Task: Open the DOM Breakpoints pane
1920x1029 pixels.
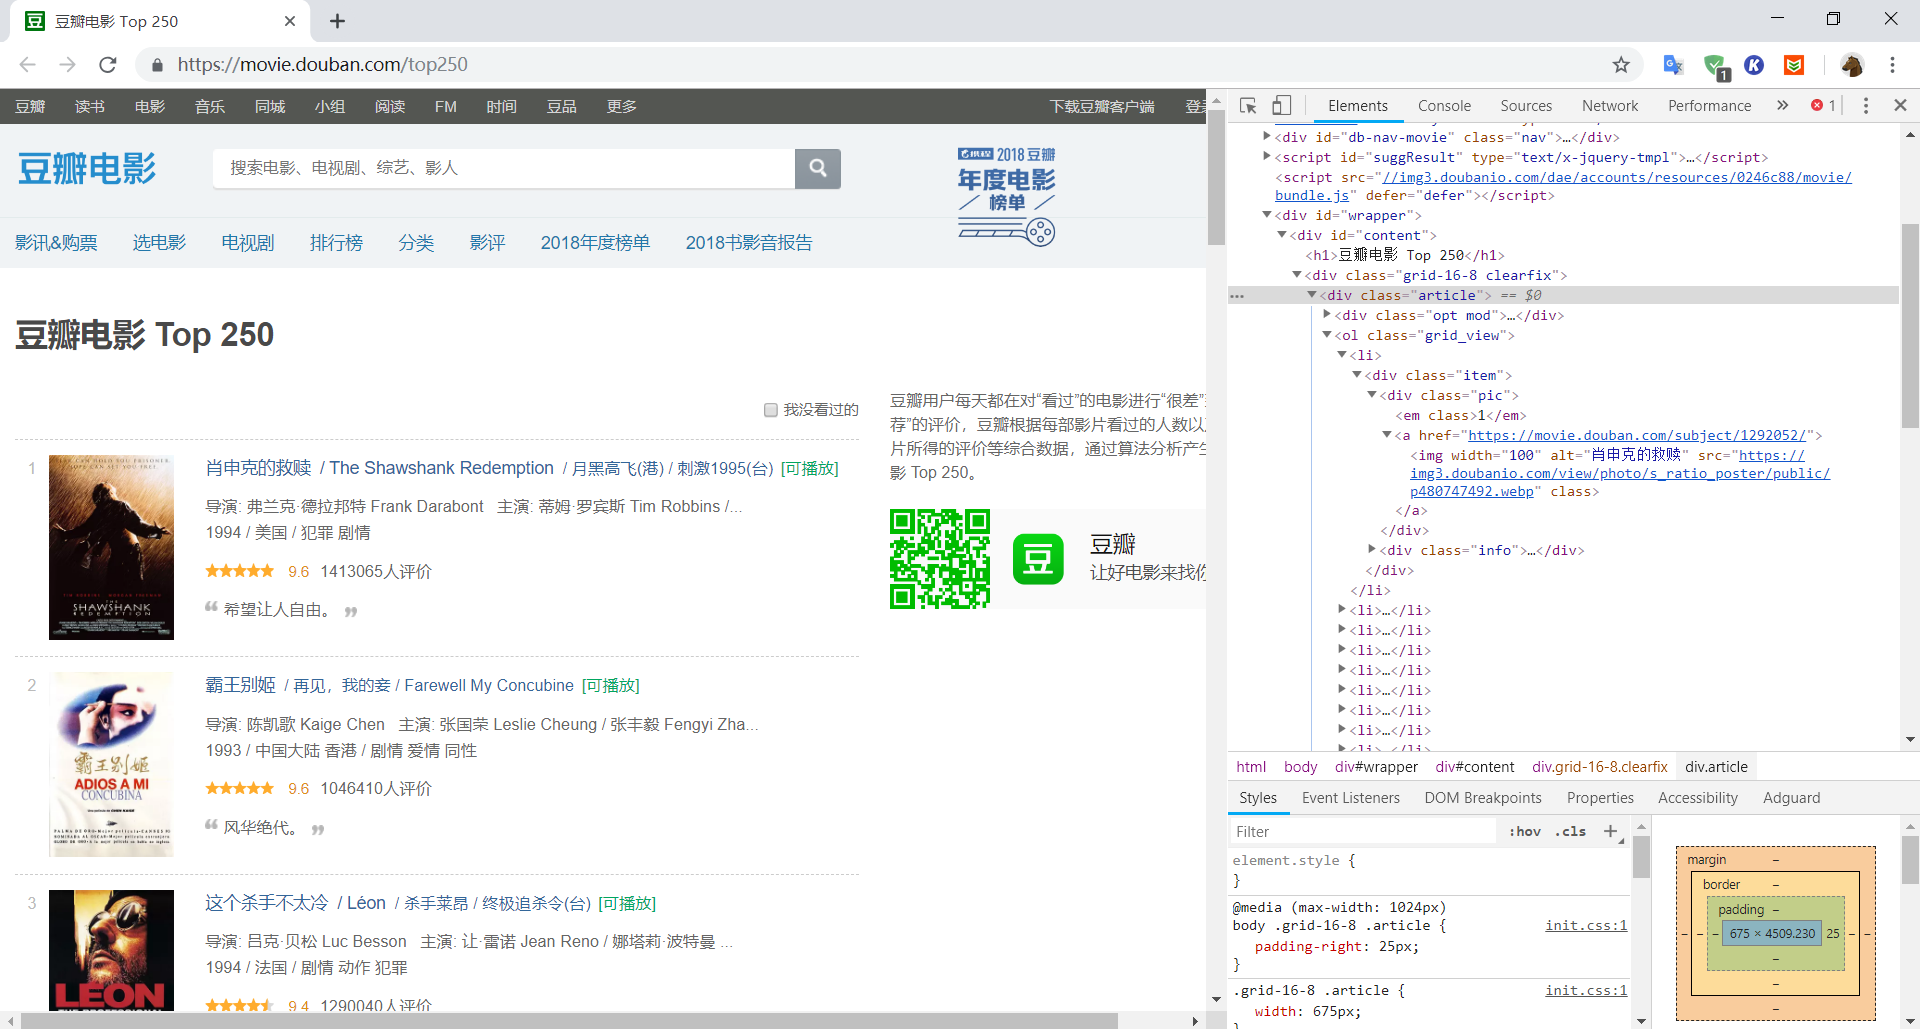Action: pos(1483,798)
